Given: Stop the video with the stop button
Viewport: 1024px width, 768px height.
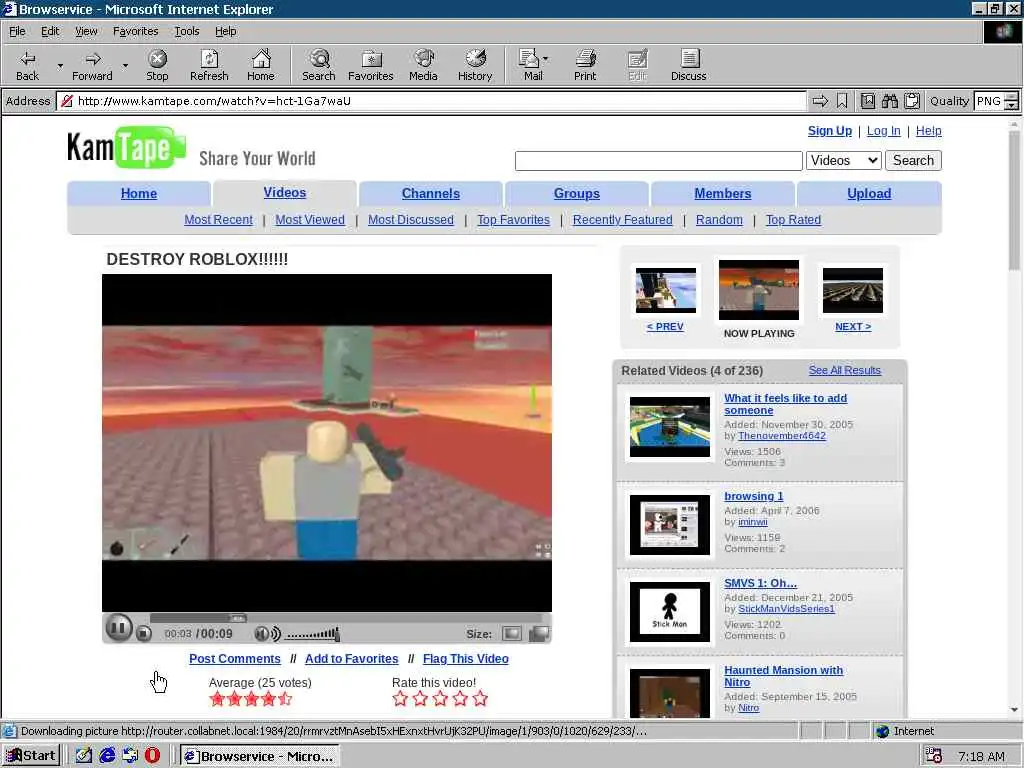Looking at the screenshot, I should [144, 633].
